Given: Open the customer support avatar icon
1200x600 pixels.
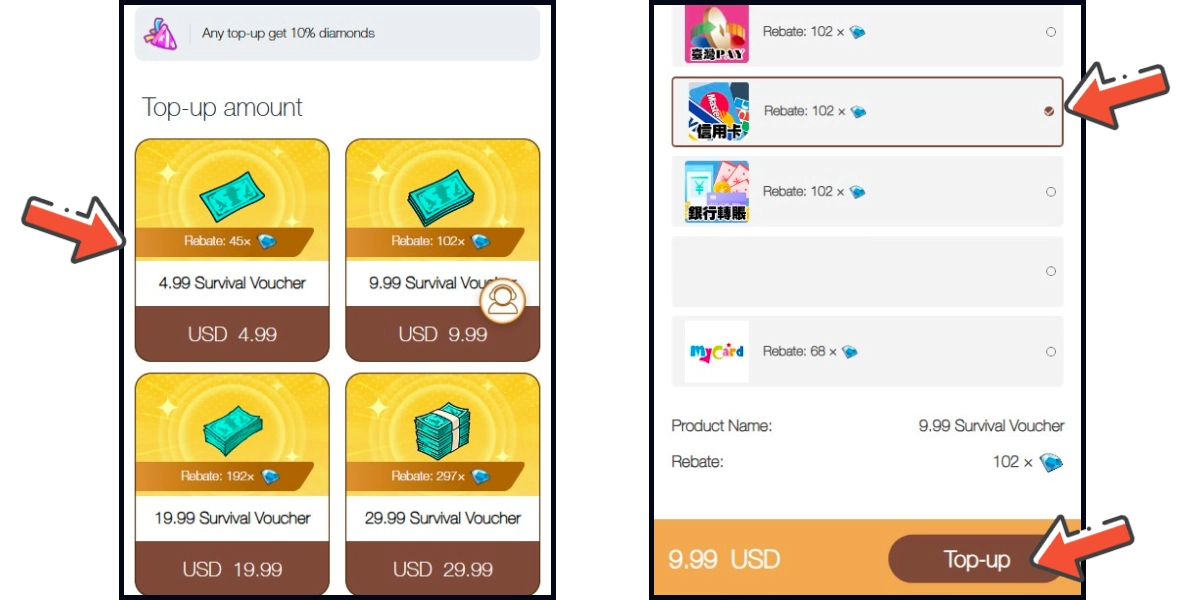Looking at the screenshot, I should [x=503, y=301].
